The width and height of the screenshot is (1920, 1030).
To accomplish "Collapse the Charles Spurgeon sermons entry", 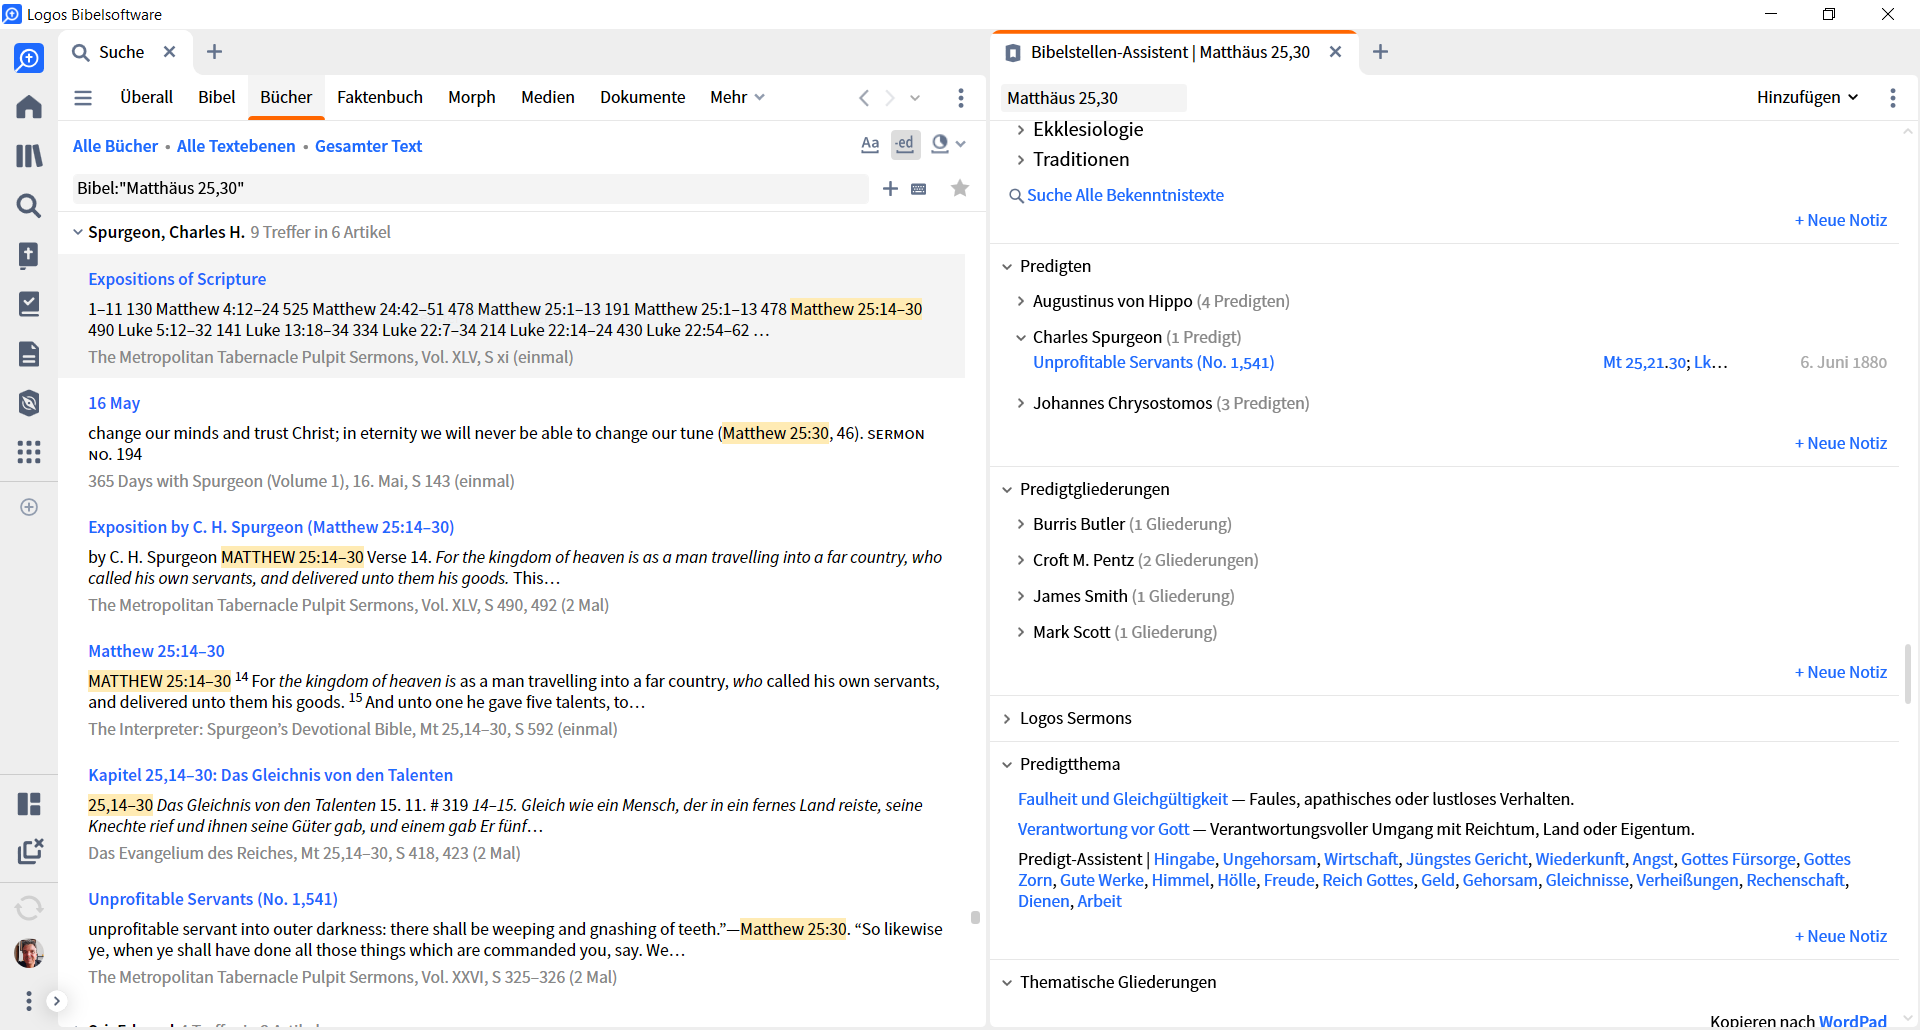I will tap(1020, 337).
